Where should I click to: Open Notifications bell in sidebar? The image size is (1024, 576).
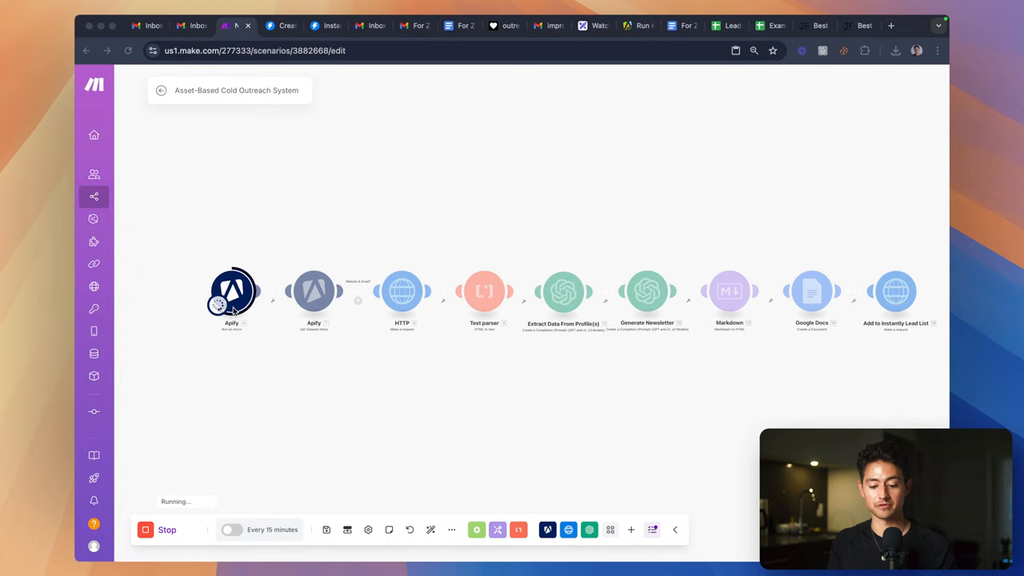94,501
